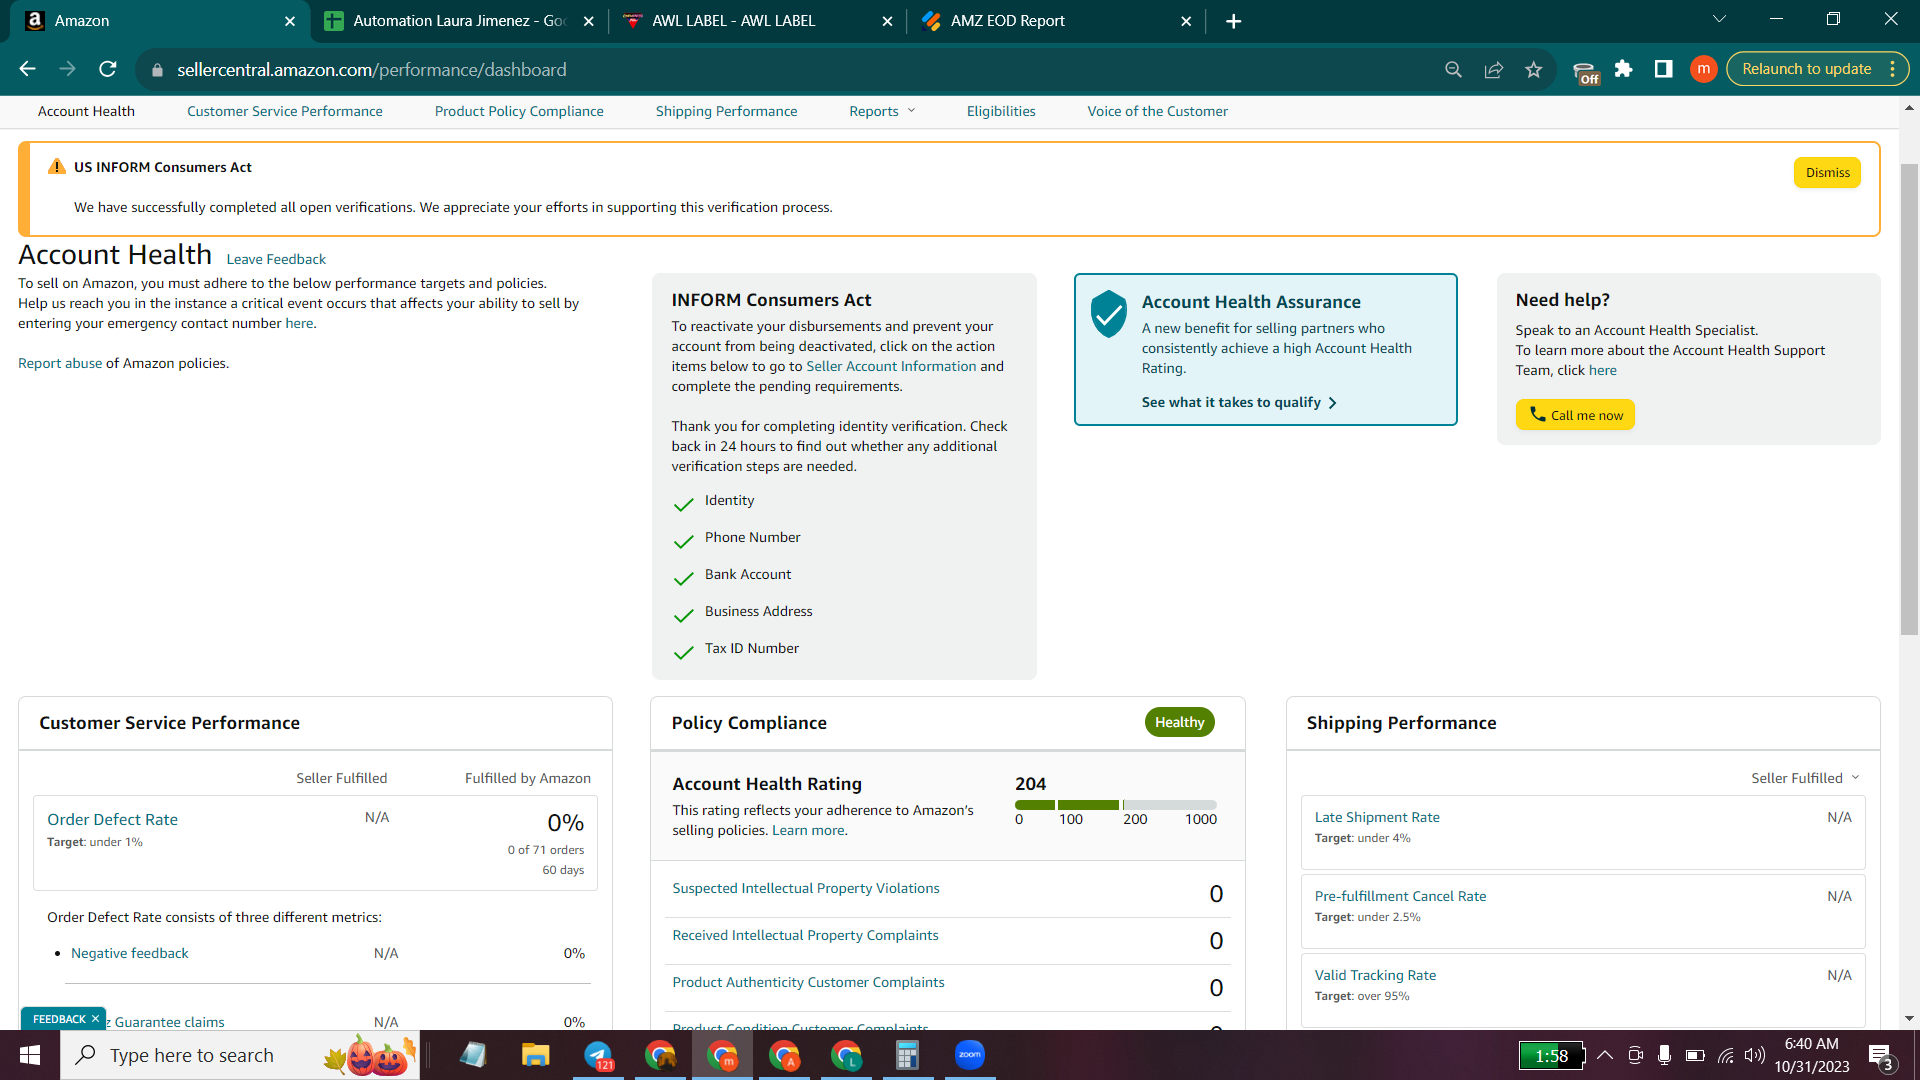
Task: Open the Account Health menu item
Action: 86,111
